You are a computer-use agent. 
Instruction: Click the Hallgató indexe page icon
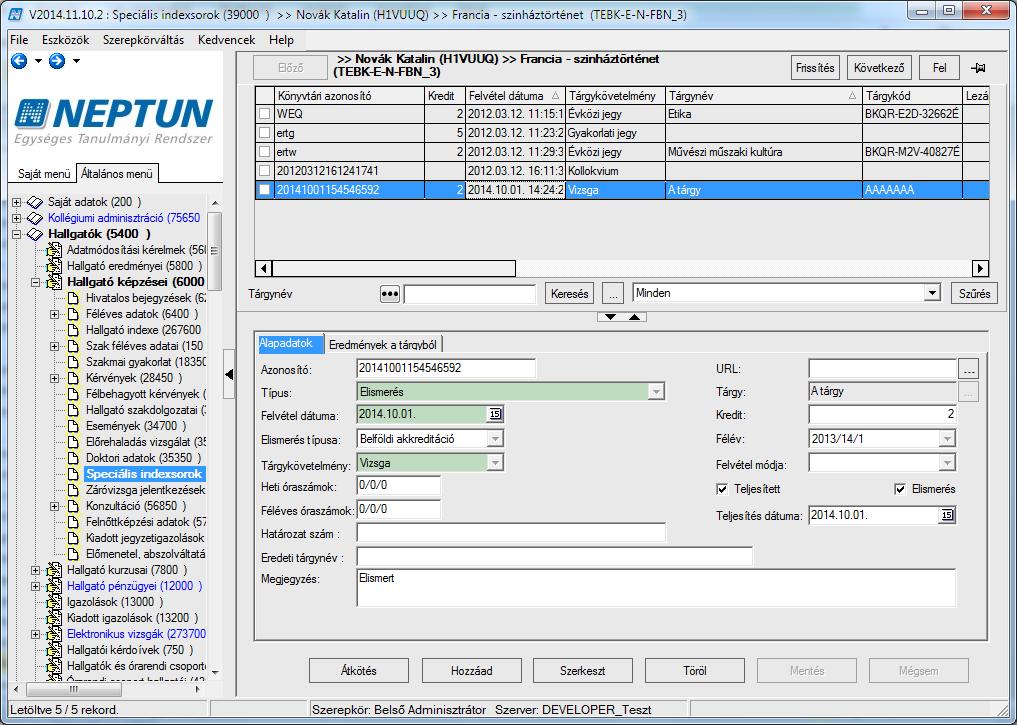73,330
